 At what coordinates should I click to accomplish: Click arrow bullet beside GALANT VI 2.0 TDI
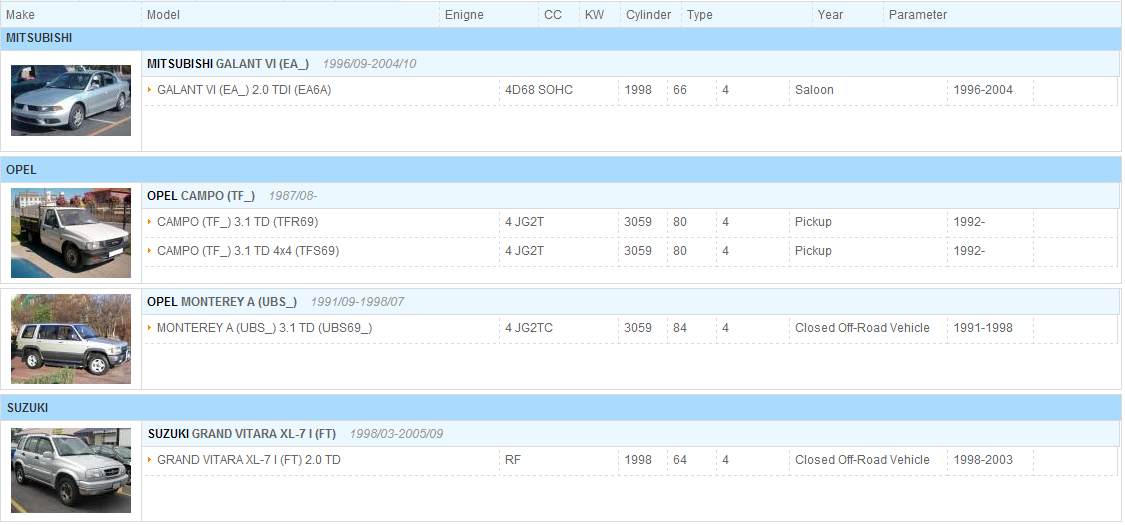tap(150, 90)
